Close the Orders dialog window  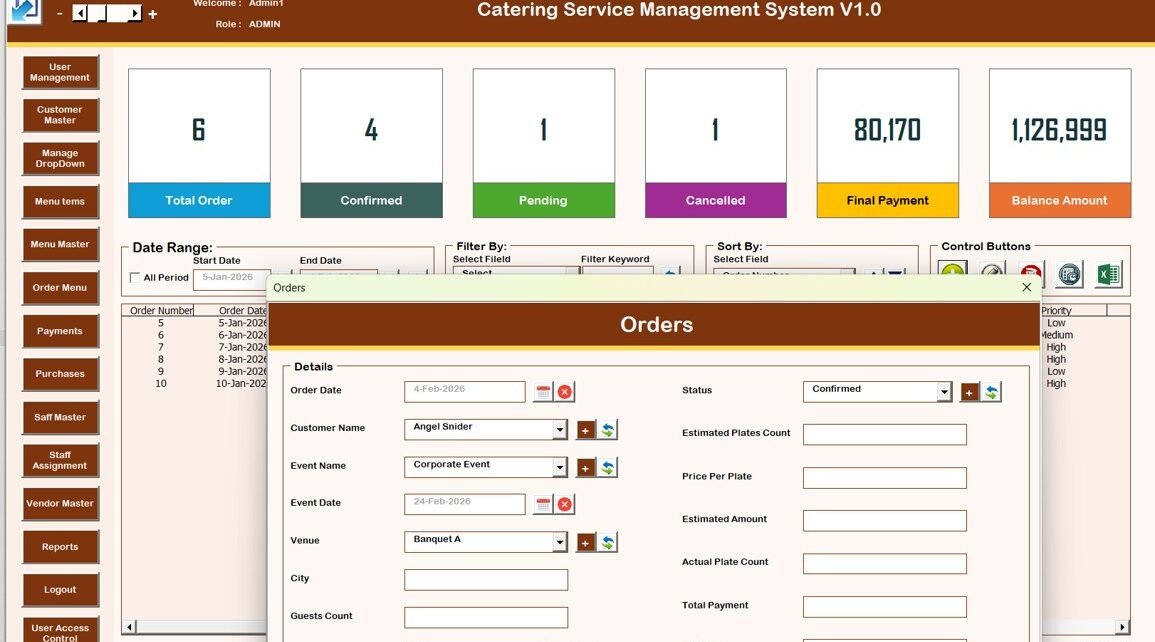pyautogui.click(x=1026, y=287)
